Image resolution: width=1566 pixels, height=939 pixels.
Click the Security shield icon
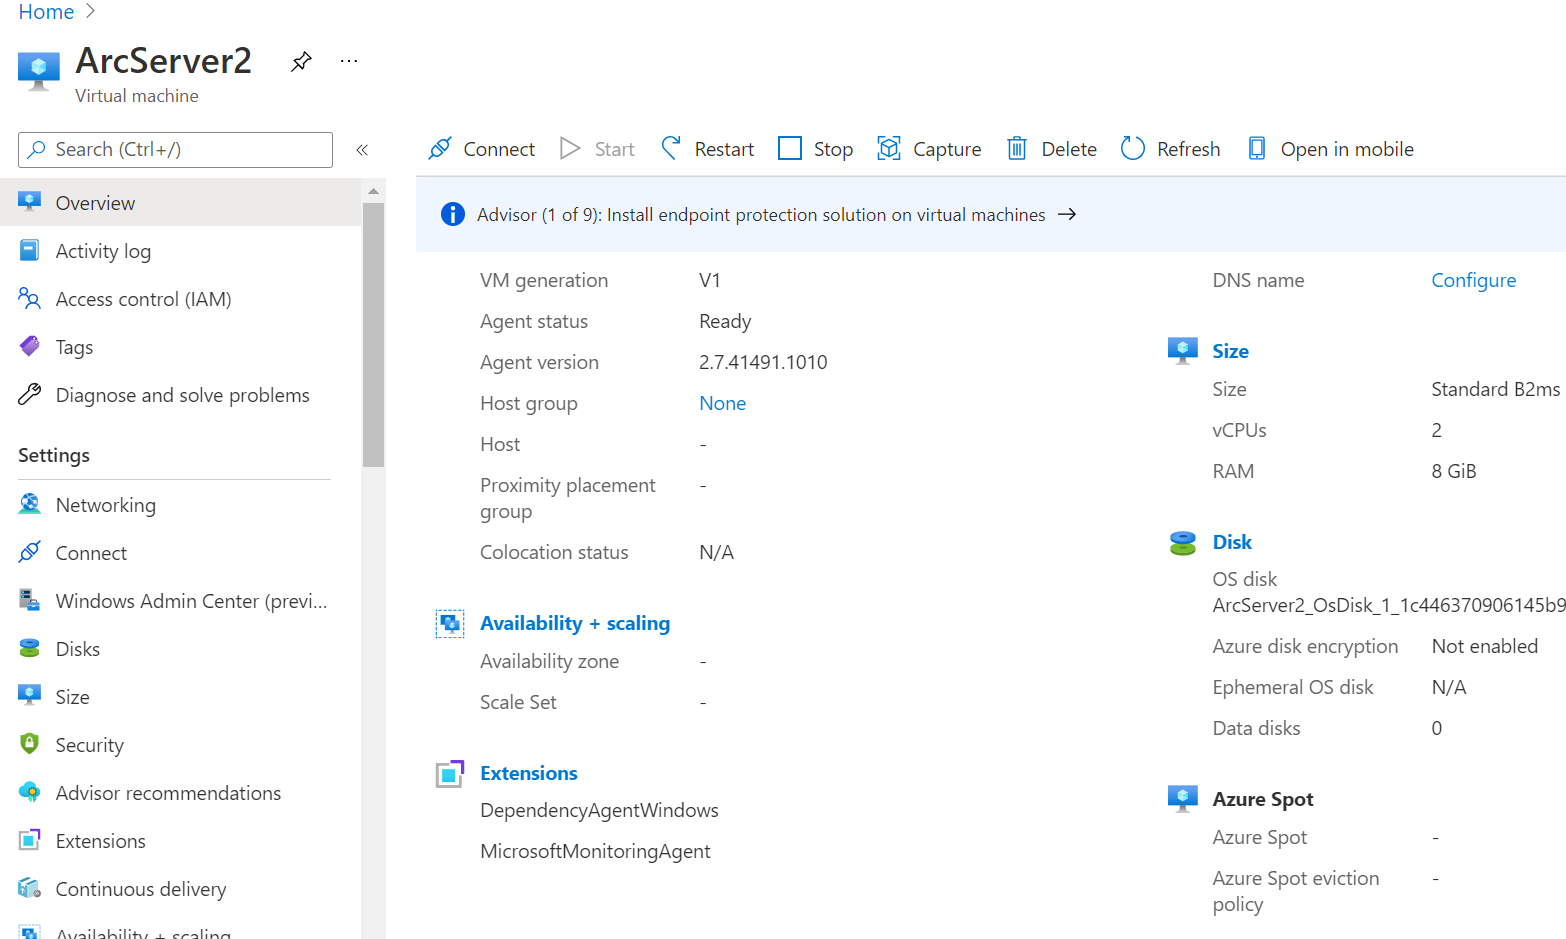click(30, 744)
